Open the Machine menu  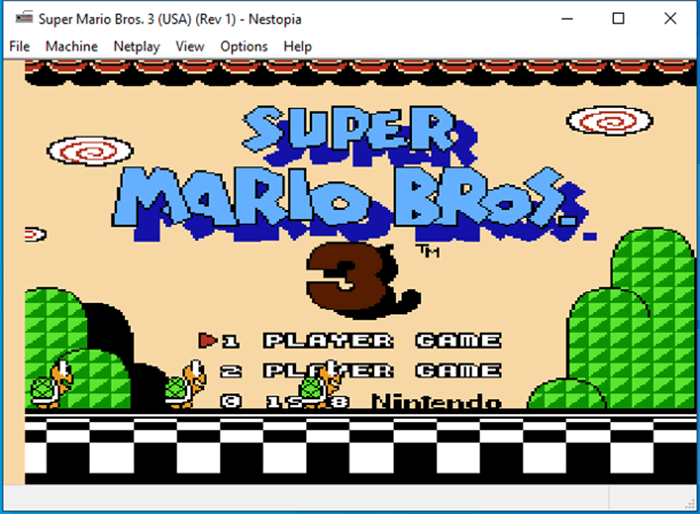tap(71, 46)
